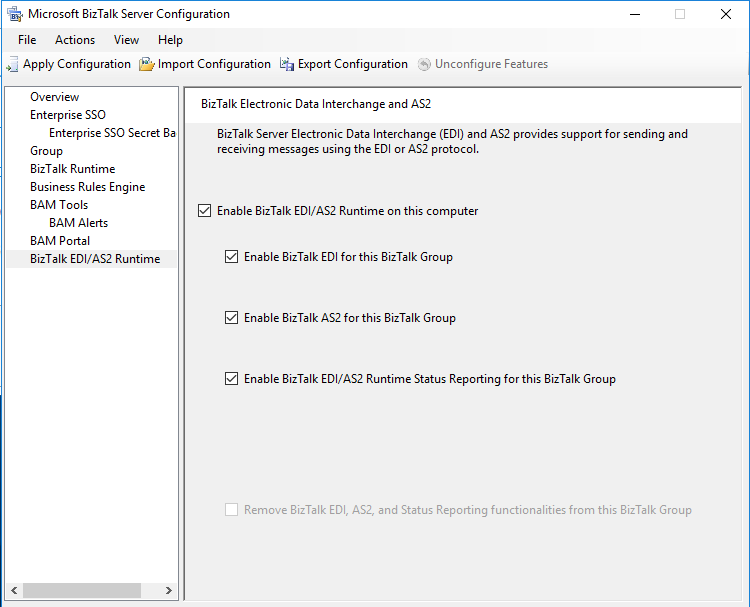Choose Export Configuration label in toolbar

coord(353,64)
